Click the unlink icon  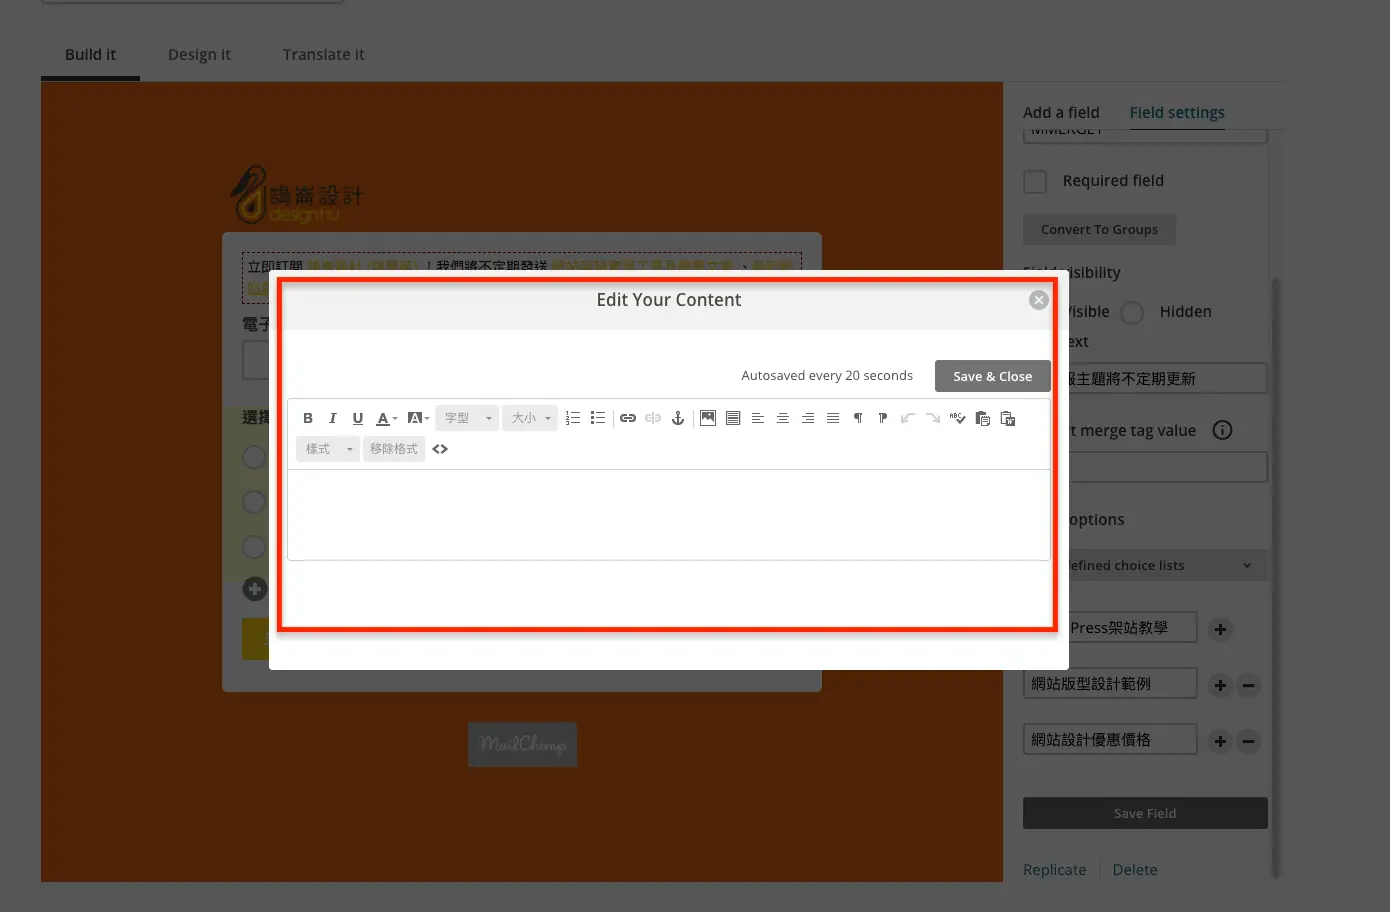click(653, 418)
